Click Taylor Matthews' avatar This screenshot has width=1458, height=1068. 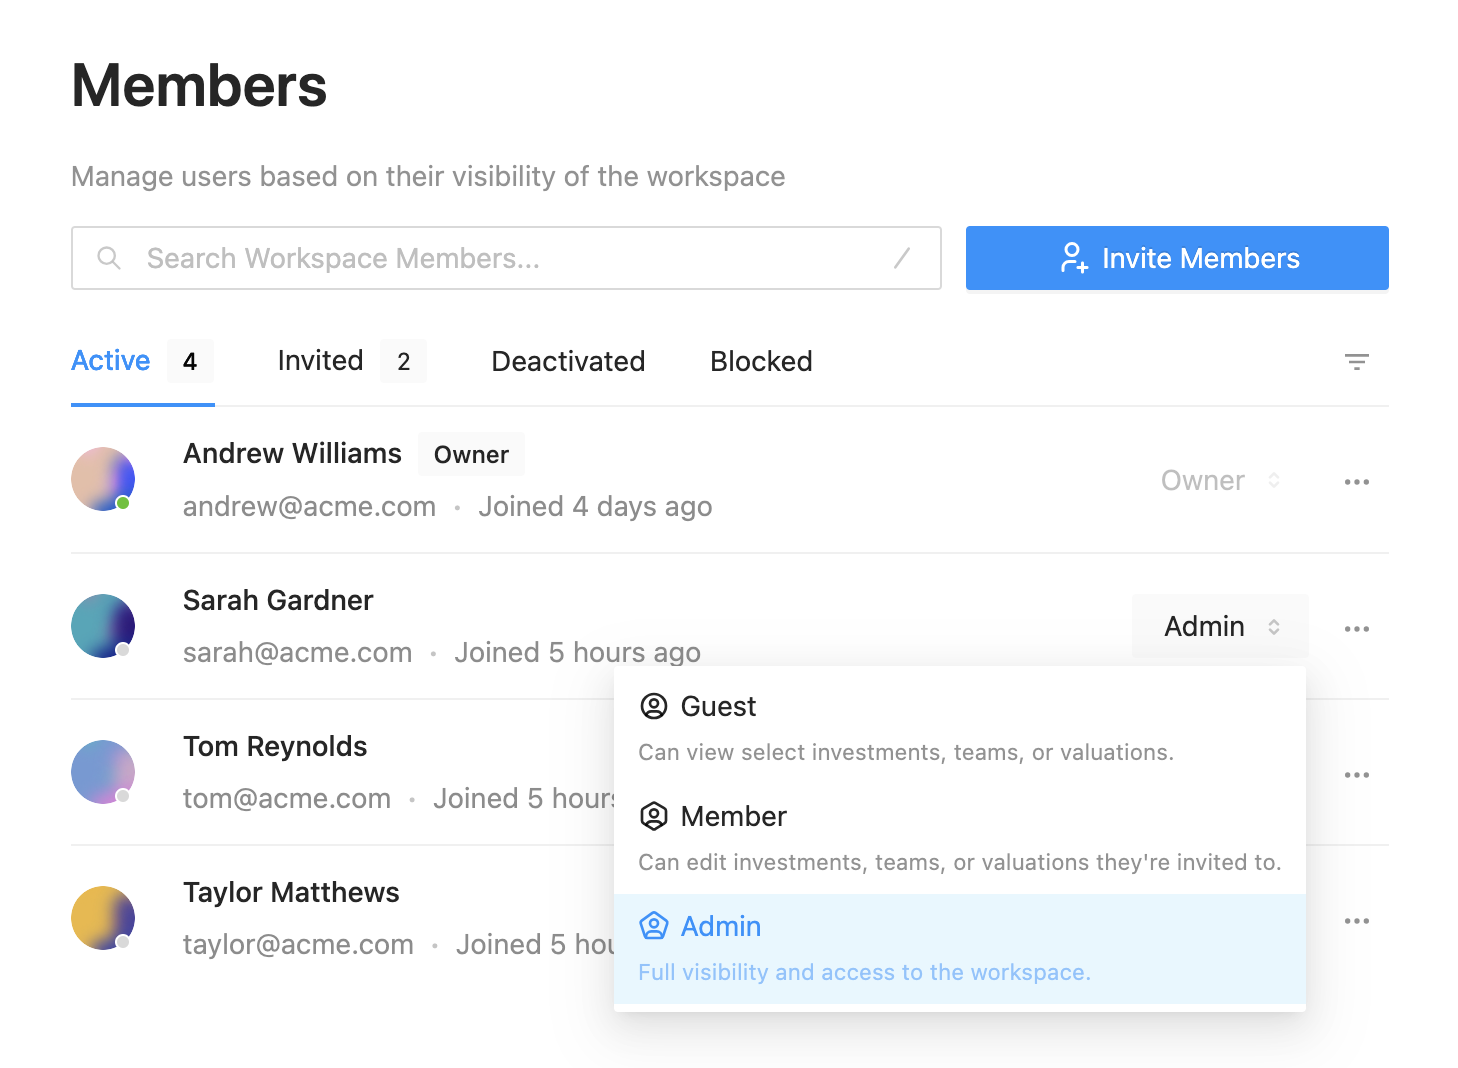(103, 918)
